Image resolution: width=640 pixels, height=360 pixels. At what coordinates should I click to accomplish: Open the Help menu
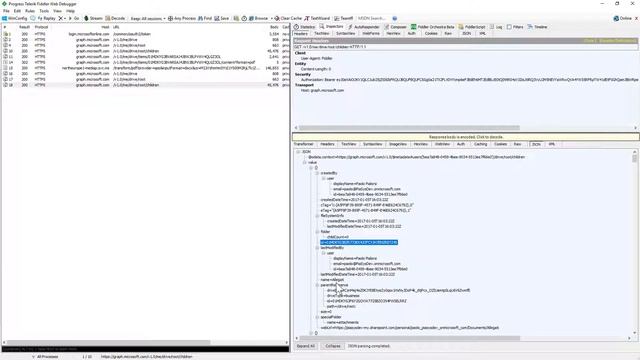click(71, 11)
